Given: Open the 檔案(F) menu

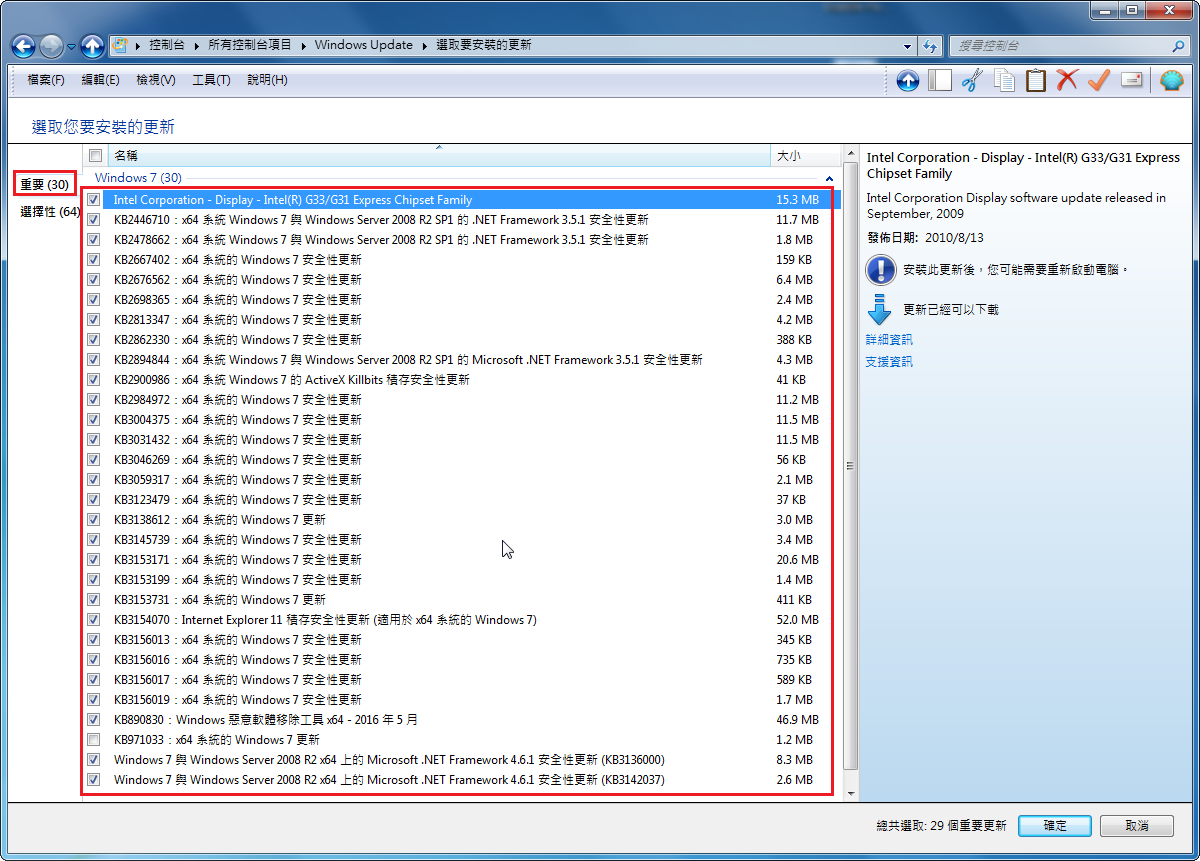Looking at the screenshot, I should tap(46, 80).
